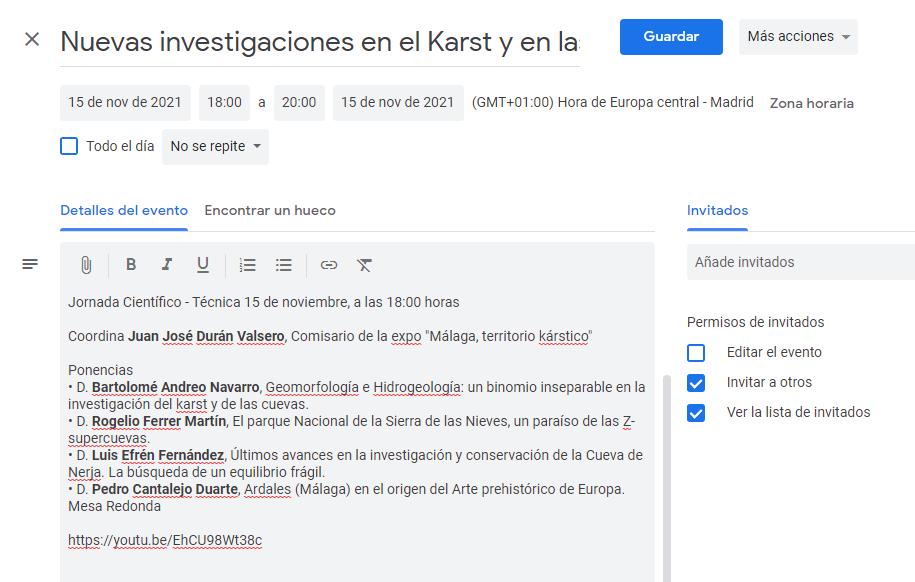Select the Invitados tab
Image resolution: width=915 pixels, height=582 pixels.
(717, 211)
